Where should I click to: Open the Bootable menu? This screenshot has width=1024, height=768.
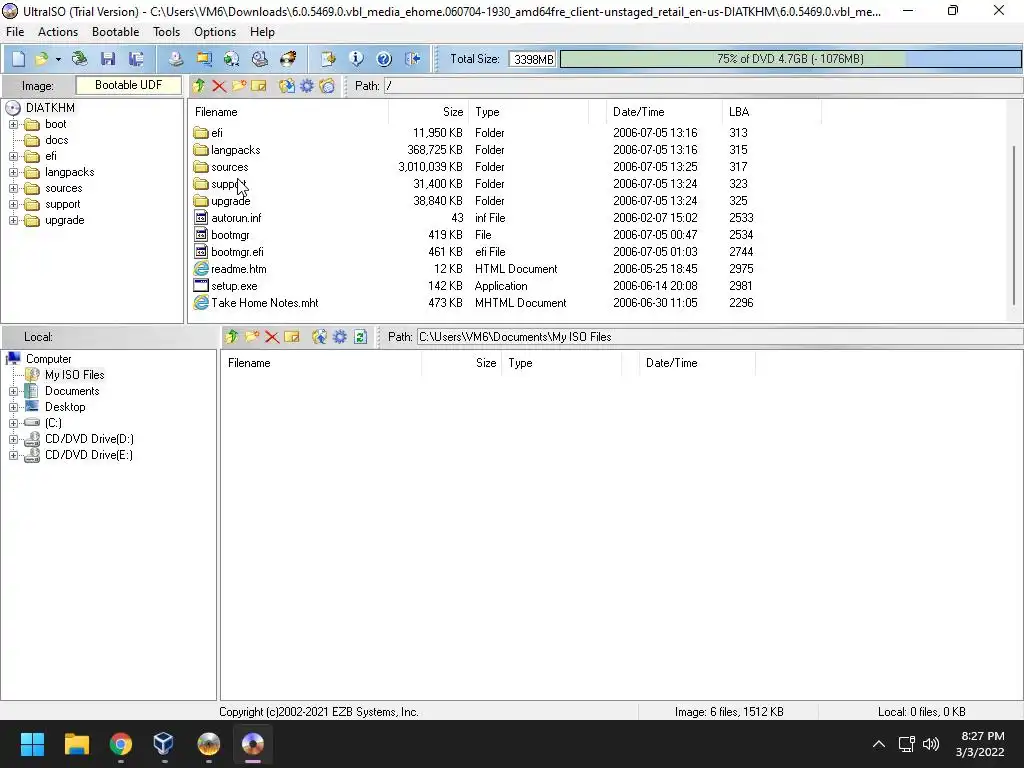[x=116, y=32]
